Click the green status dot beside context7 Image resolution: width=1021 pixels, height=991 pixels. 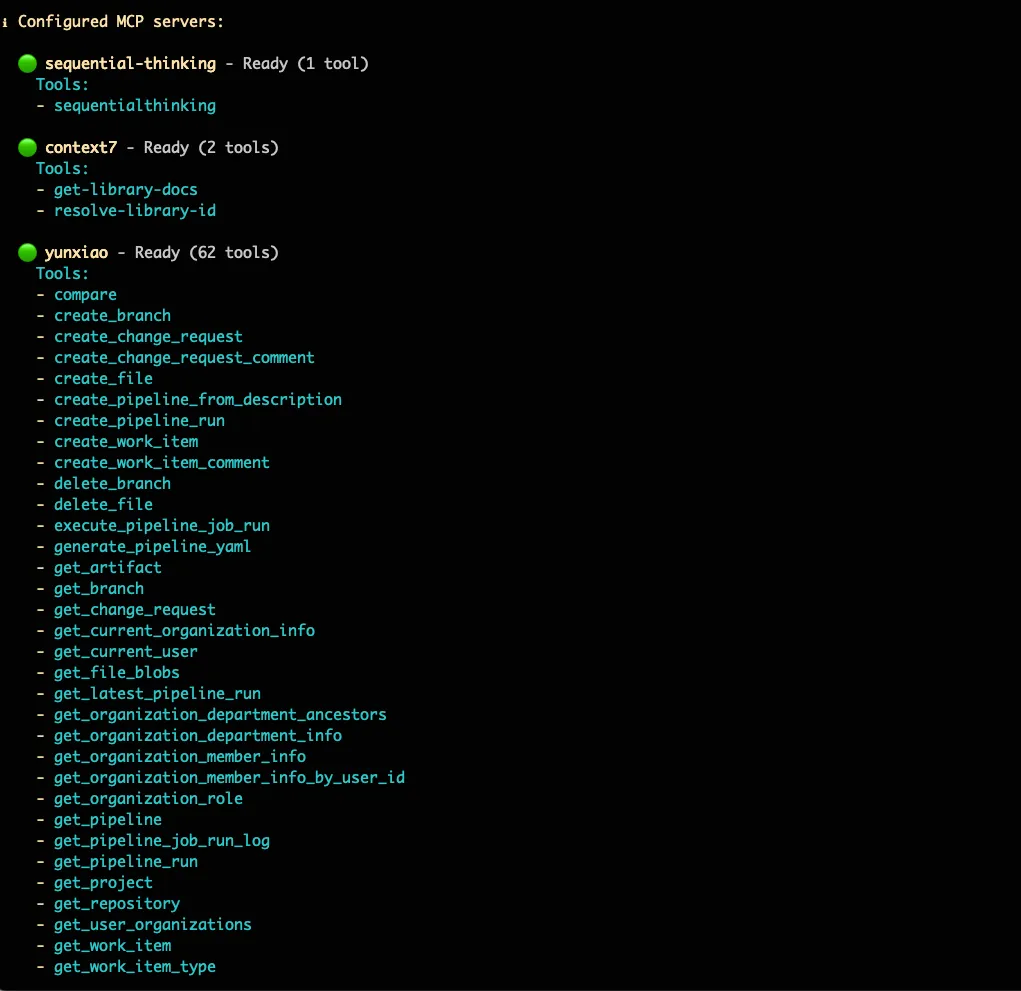tap(27, 147)
